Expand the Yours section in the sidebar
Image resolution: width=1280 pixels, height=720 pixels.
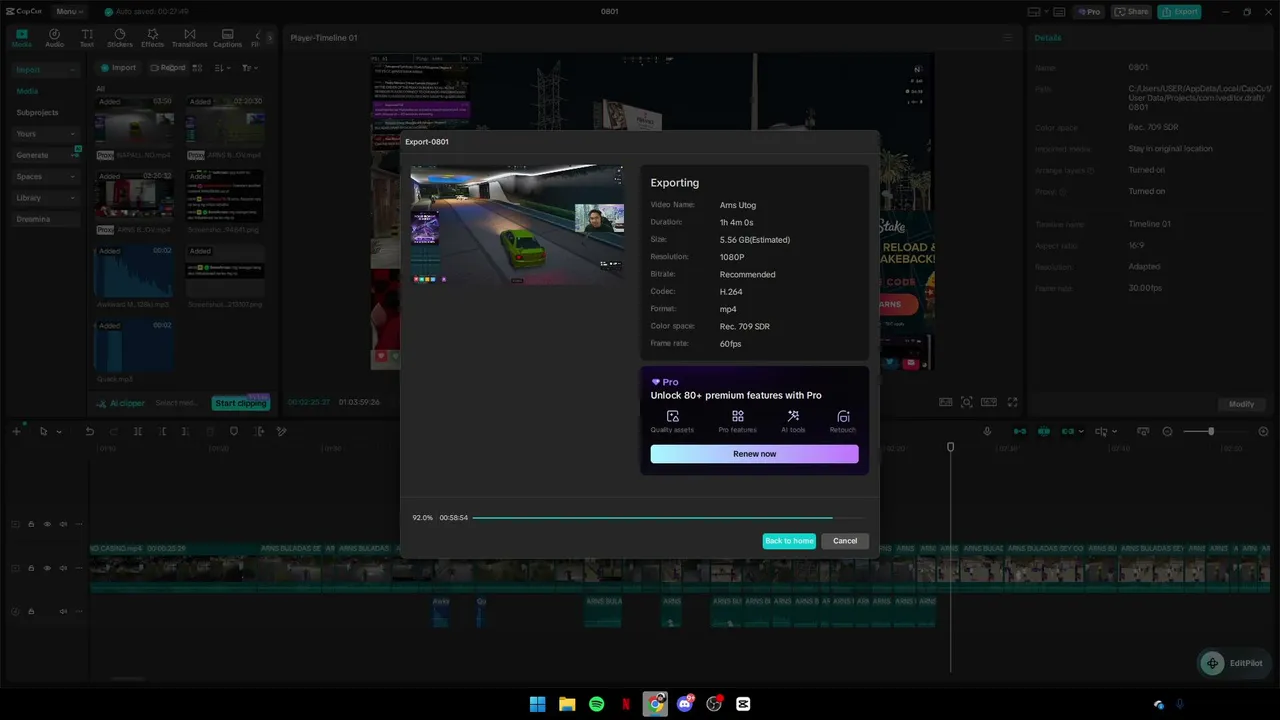pyautogui.click(x=44, y=134)
